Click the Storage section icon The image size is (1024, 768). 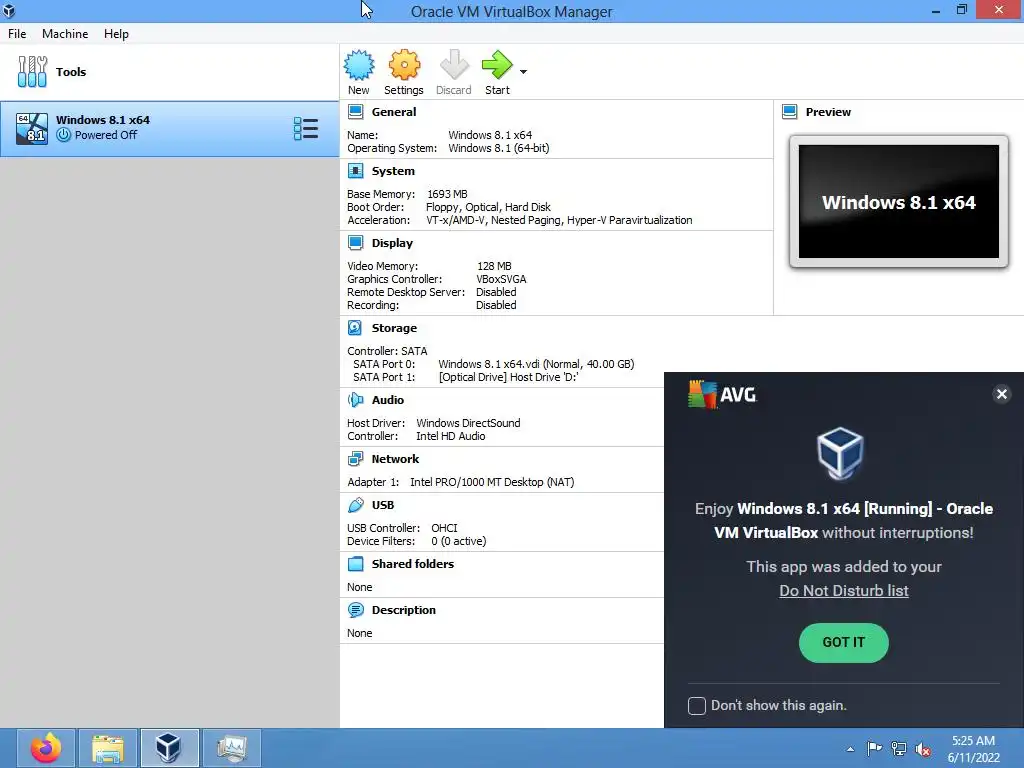point(355,328)
